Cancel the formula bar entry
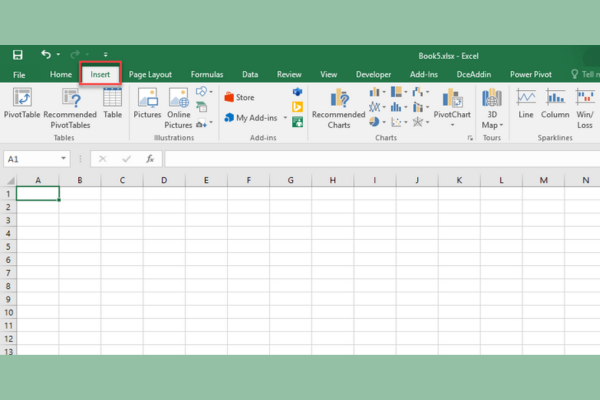Image resolution: width=600 pixels, height=400 pixels. [x=102, y=159]
